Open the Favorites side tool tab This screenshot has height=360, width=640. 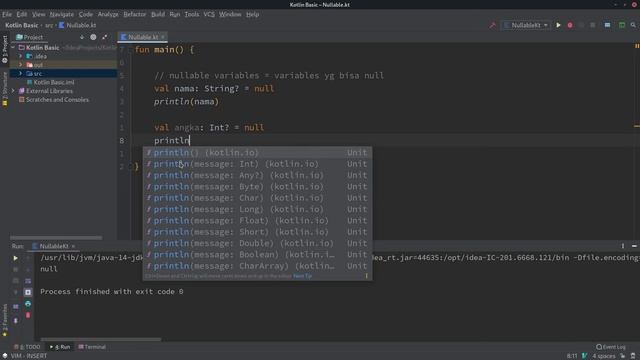click(x=4, y=320)
